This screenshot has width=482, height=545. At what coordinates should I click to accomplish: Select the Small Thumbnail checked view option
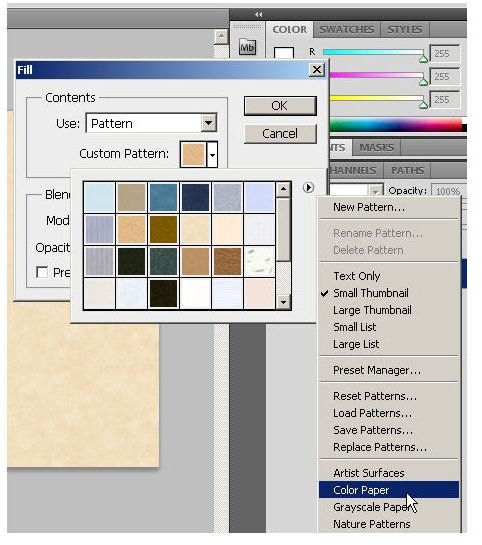point(371,293)
